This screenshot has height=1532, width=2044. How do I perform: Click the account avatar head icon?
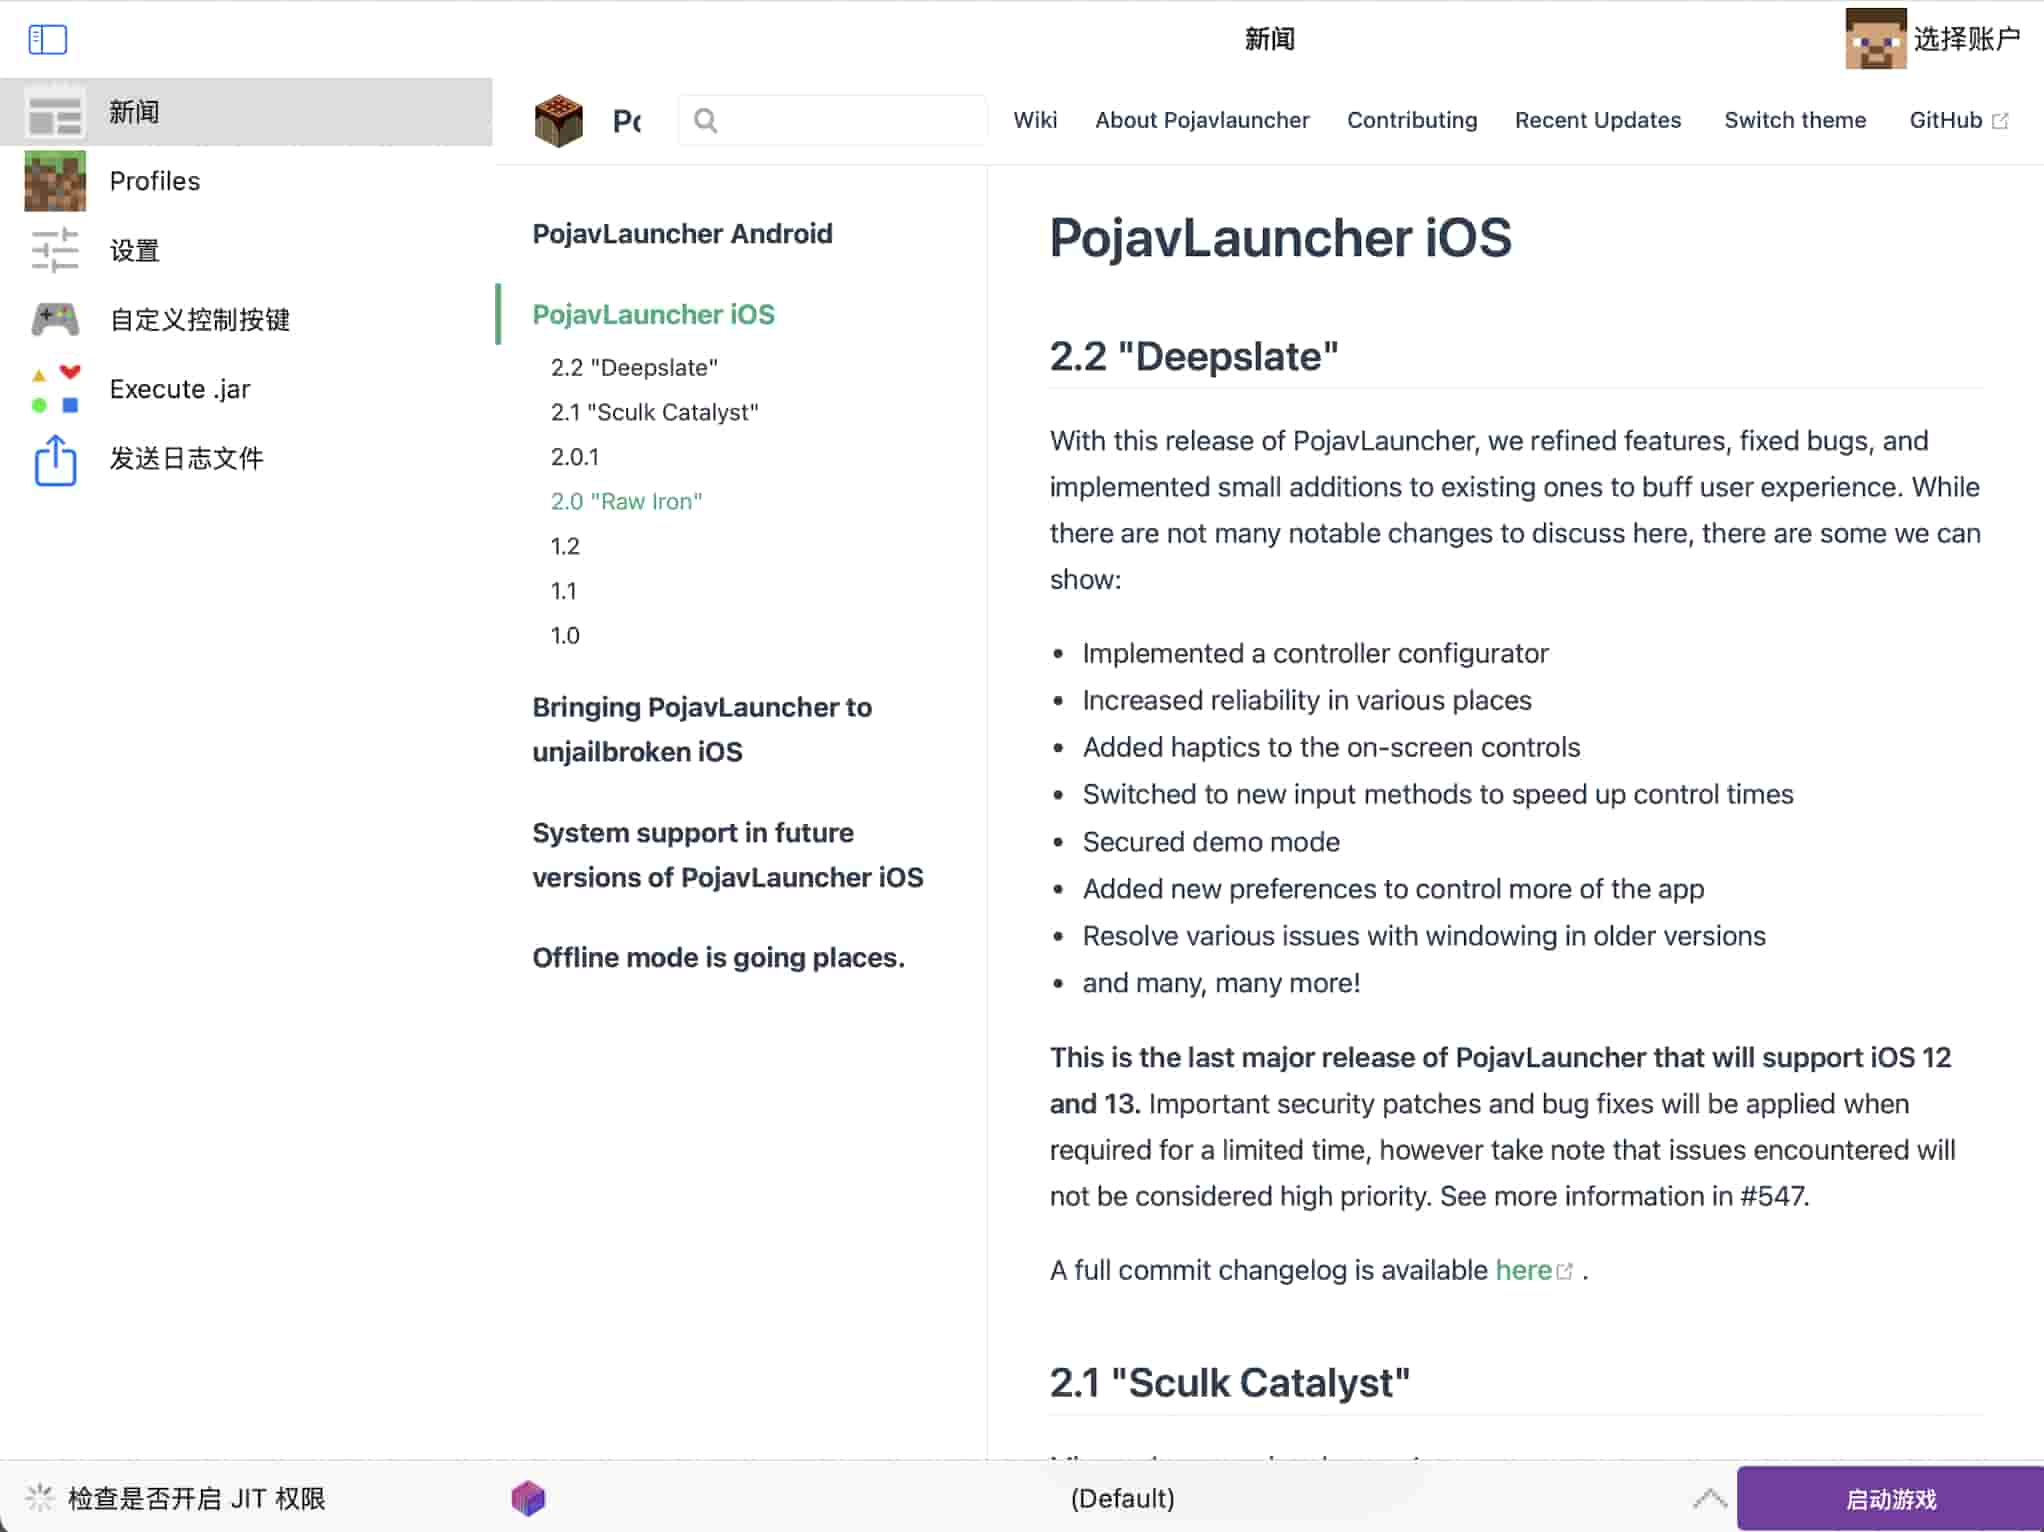point(1875,39)
